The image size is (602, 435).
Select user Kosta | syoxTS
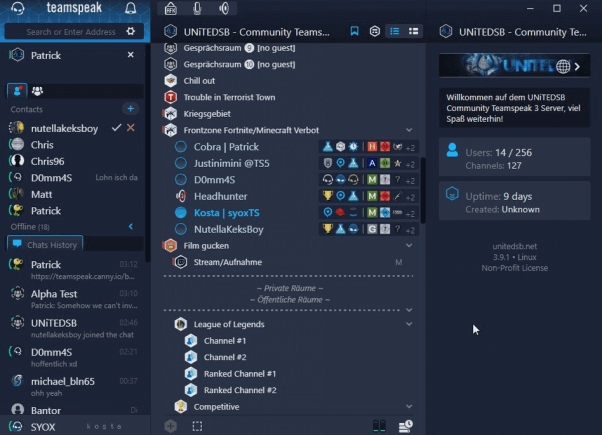click(x=227, y=213)
